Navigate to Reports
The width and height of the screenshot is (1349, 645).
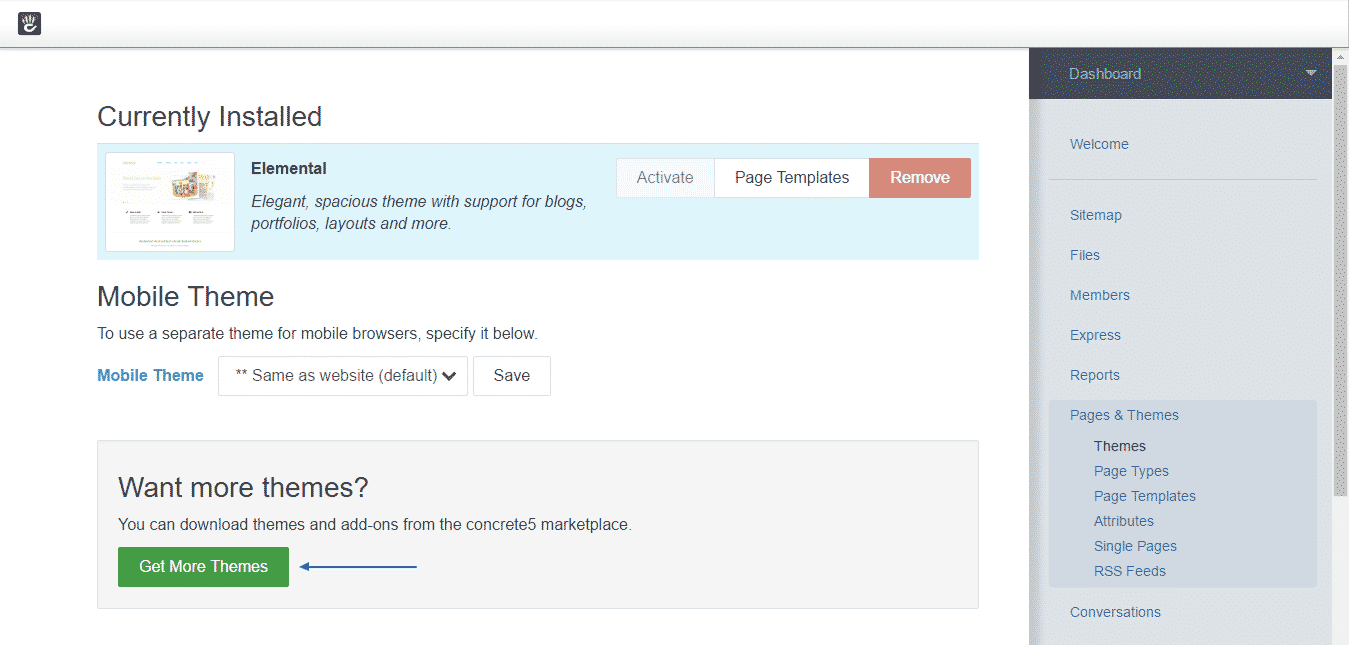(1094, 375)
